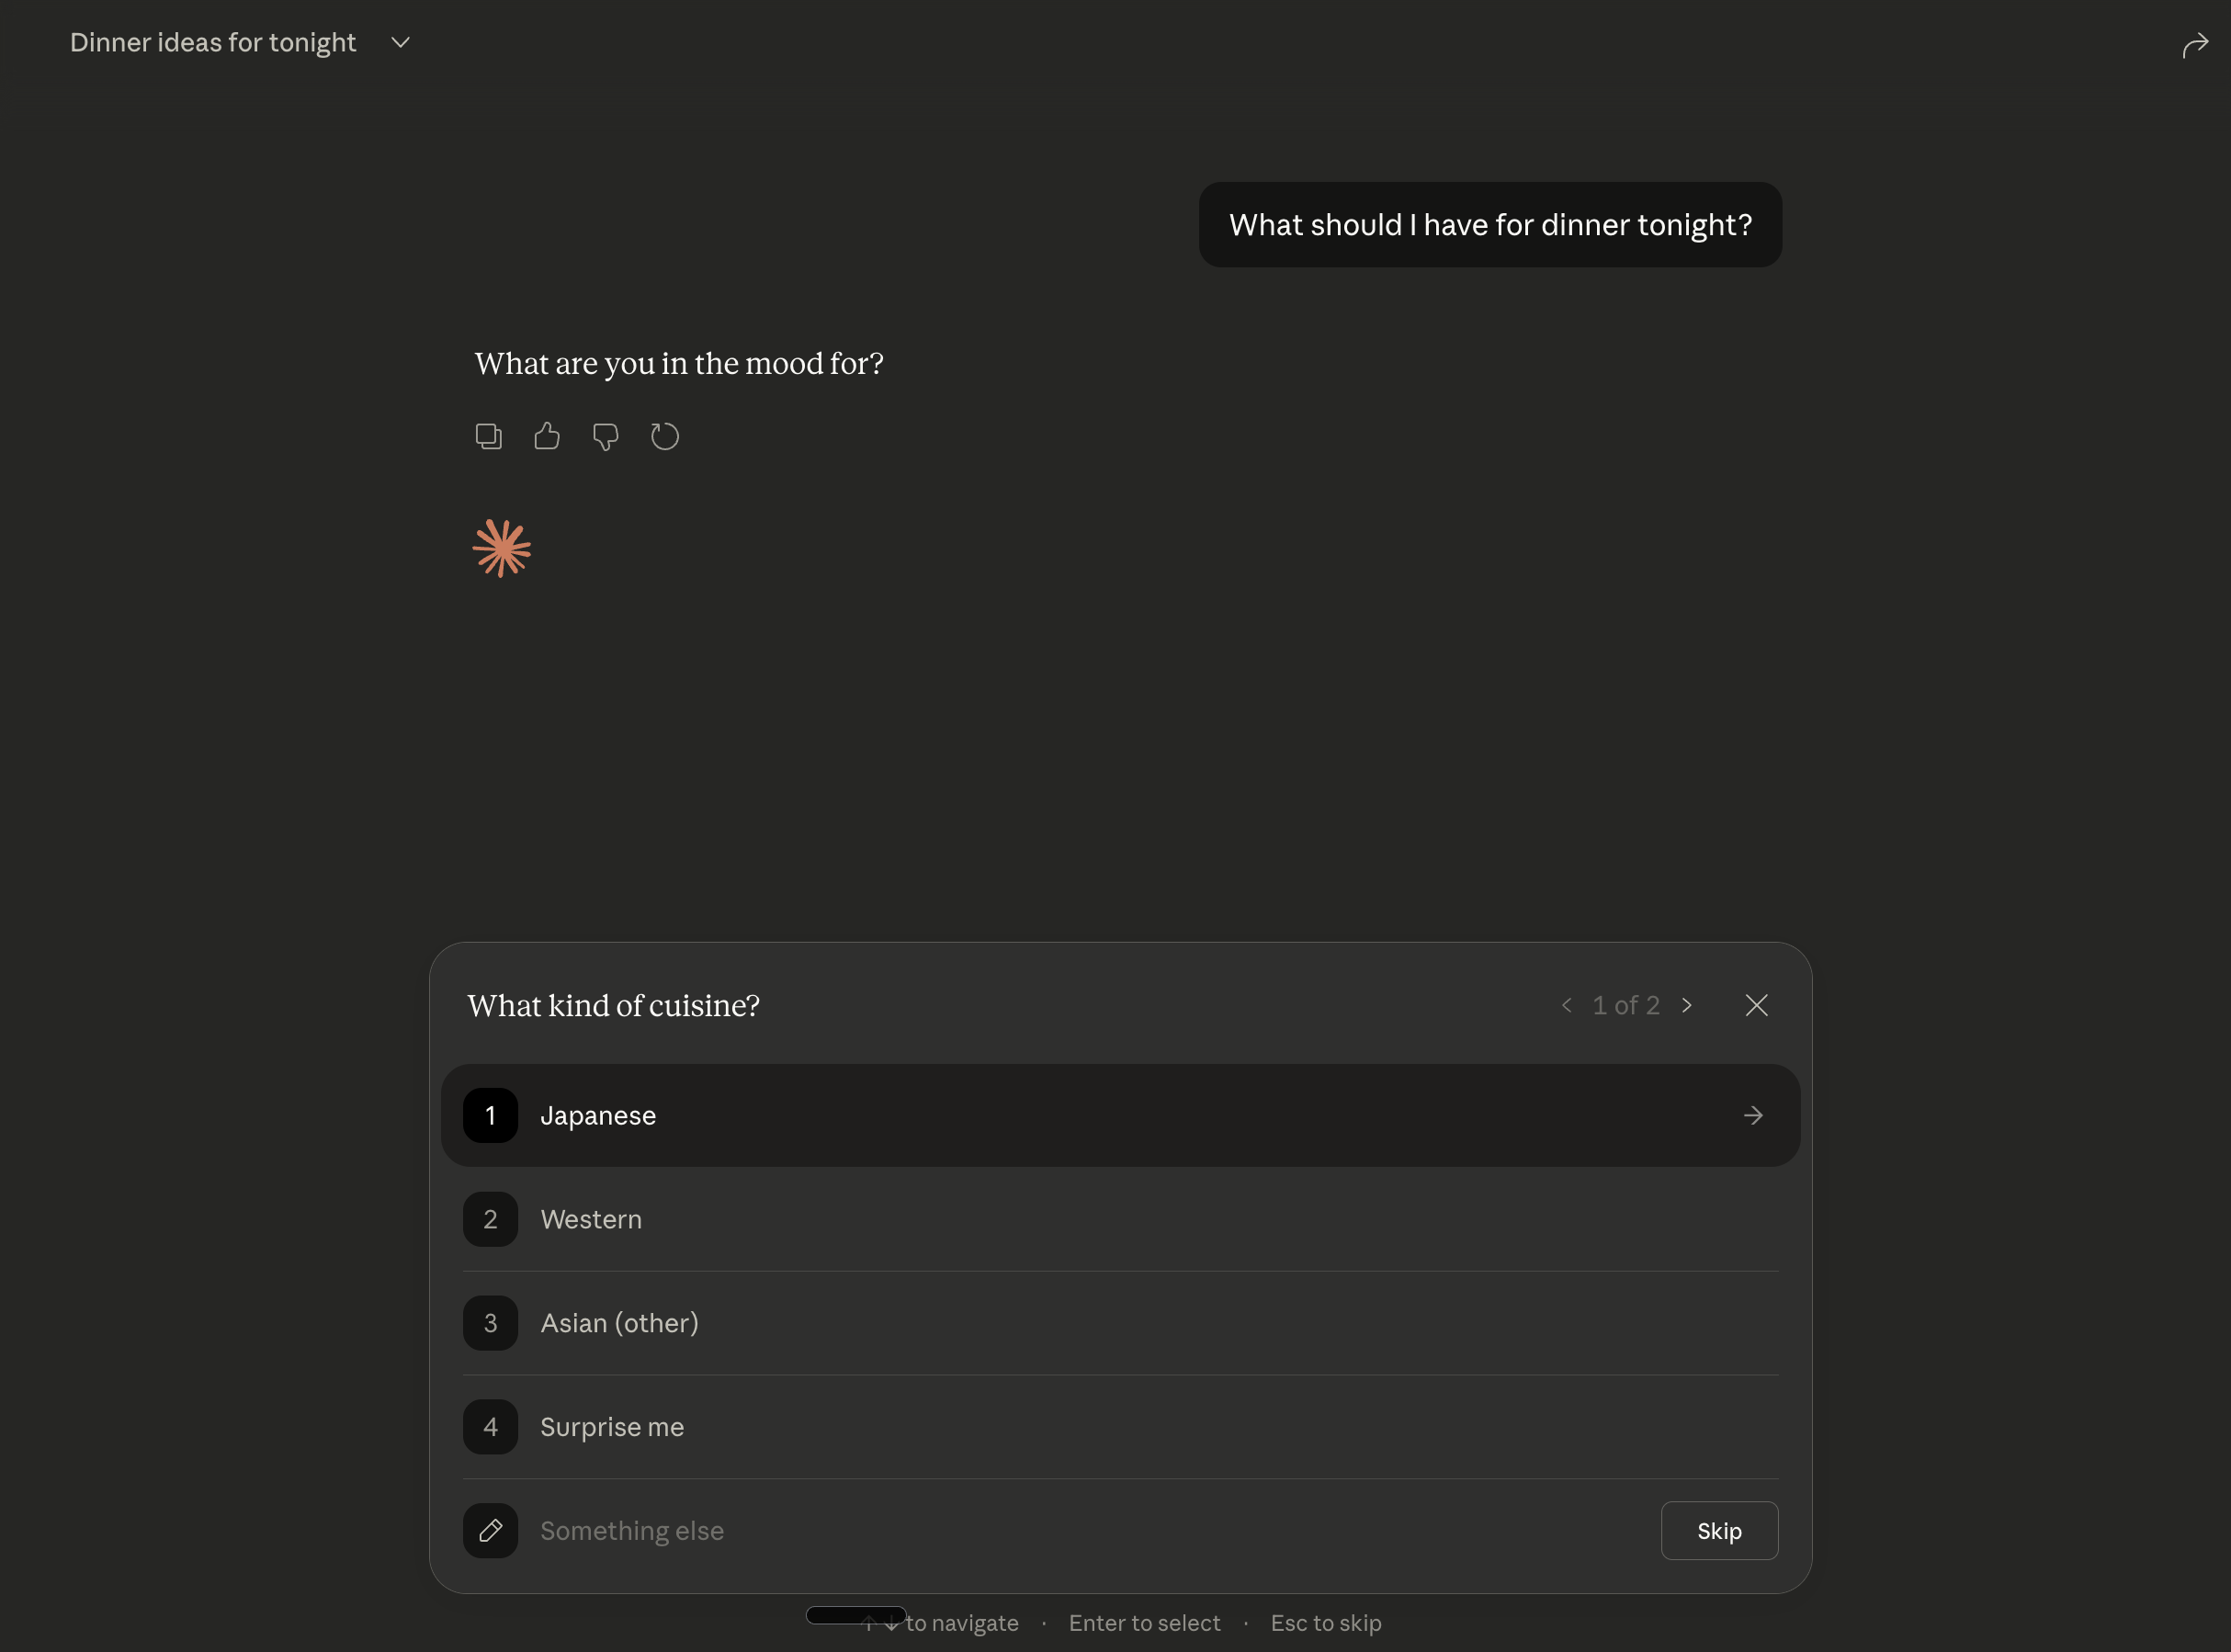Give the response a thumbs up

coord(547,436)
